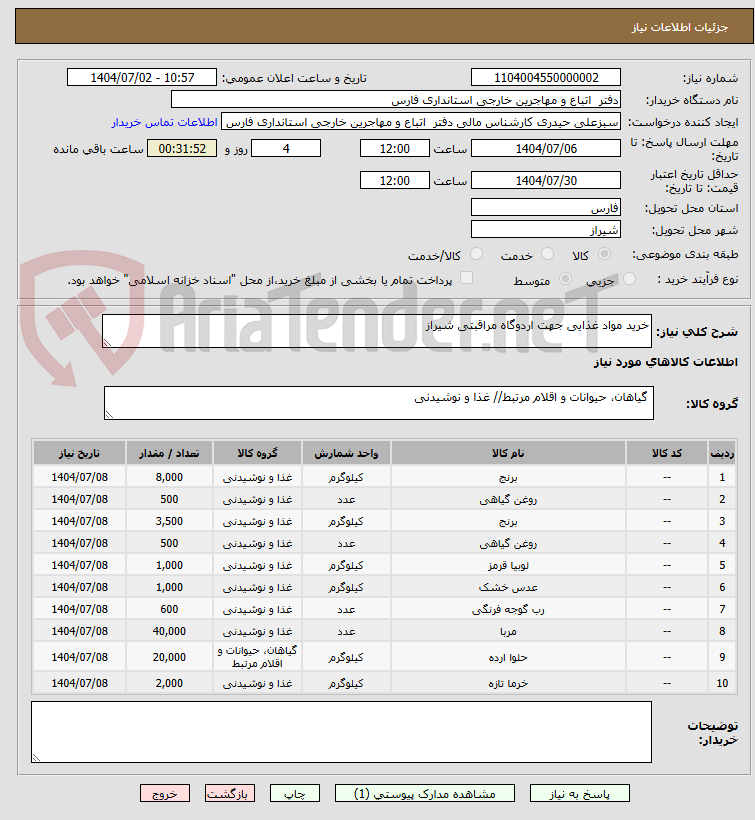
Task: Click لوبیا قرمز item in row 5
Action: pyautogui.click(x=508, y=565)
